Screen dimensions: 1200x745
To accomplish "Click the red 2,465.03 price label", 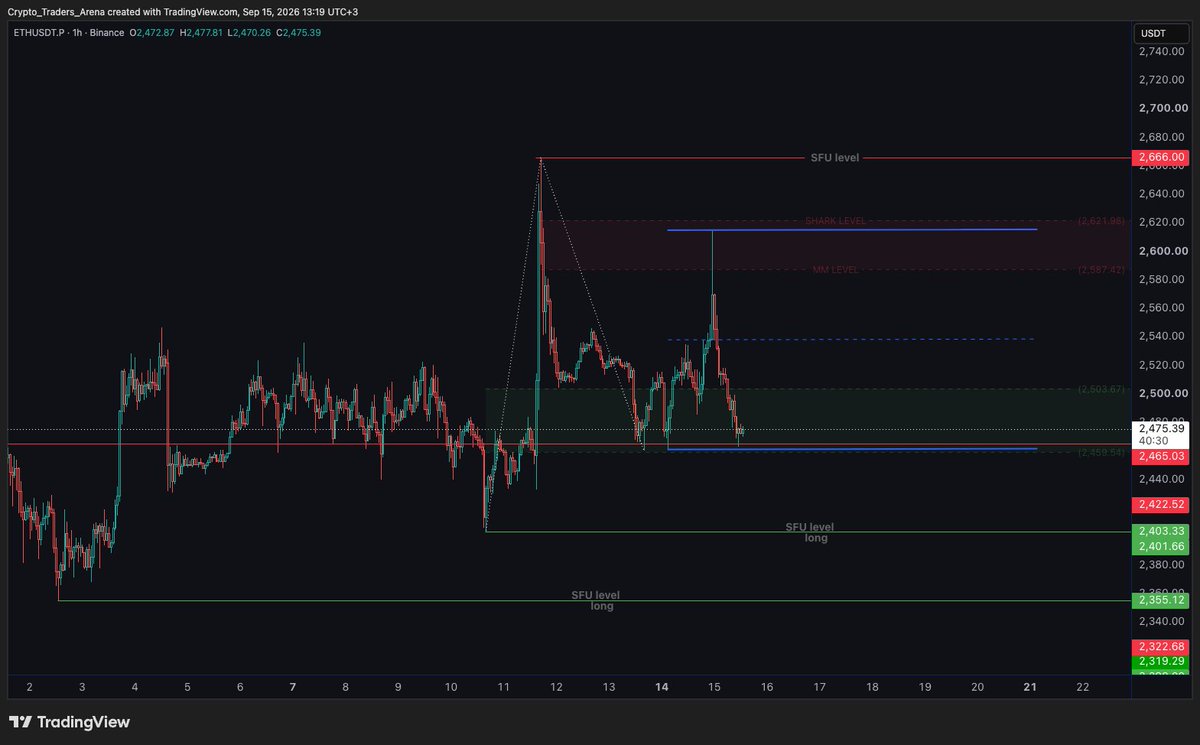I will (x=1161, y=456).
